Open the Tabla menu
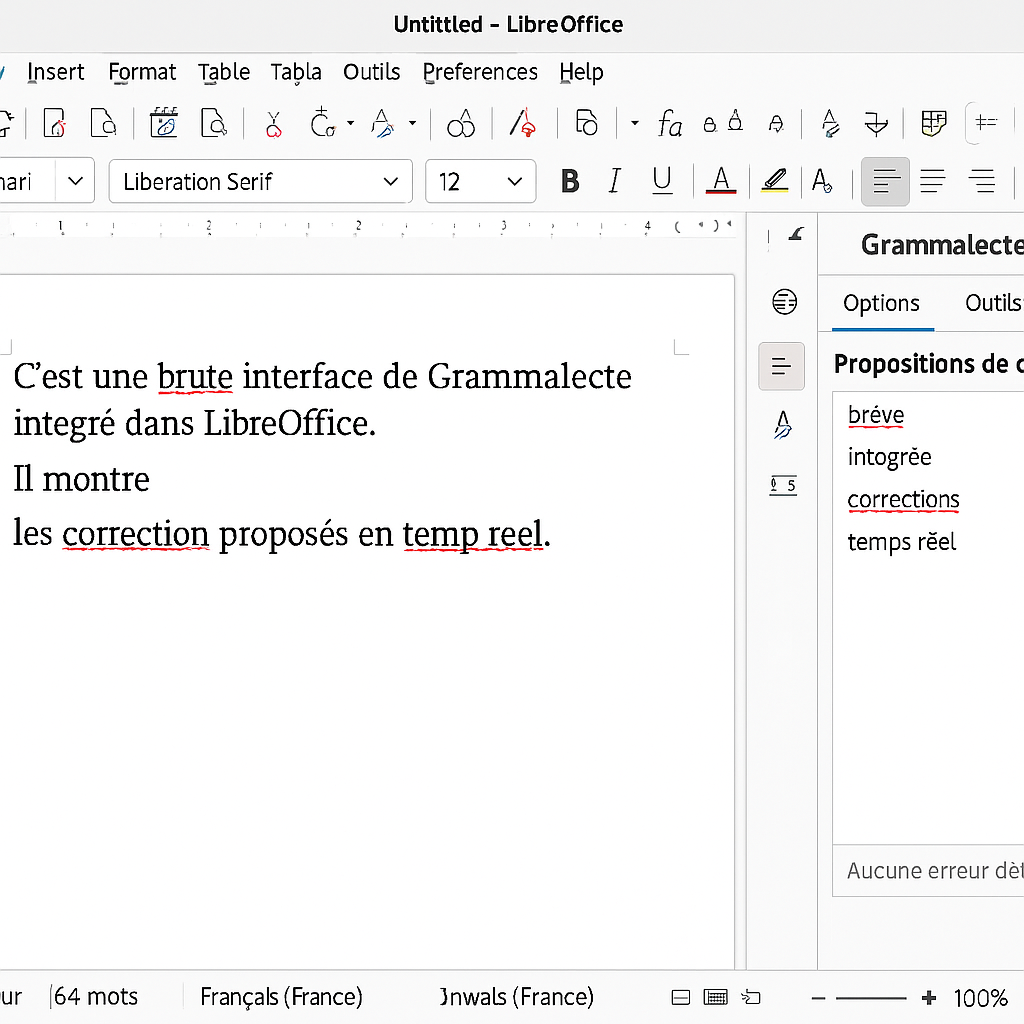 [296, 72]
